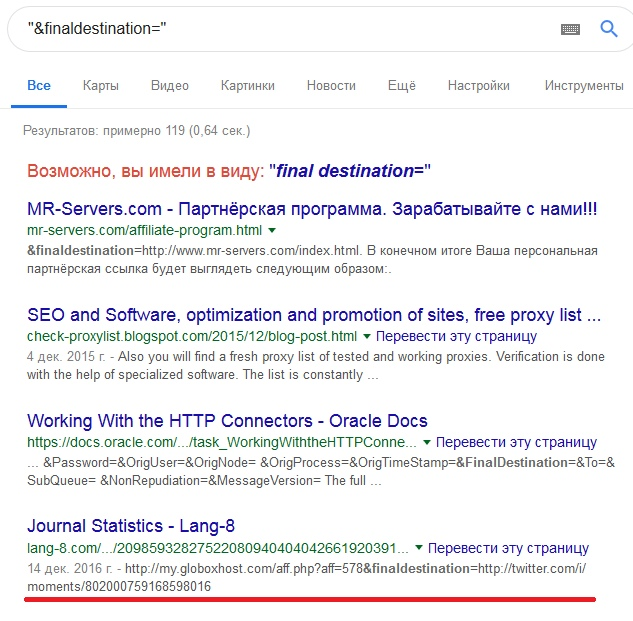Switch to the Карты tab
This screenshot has height=621, width=633.
101,86
